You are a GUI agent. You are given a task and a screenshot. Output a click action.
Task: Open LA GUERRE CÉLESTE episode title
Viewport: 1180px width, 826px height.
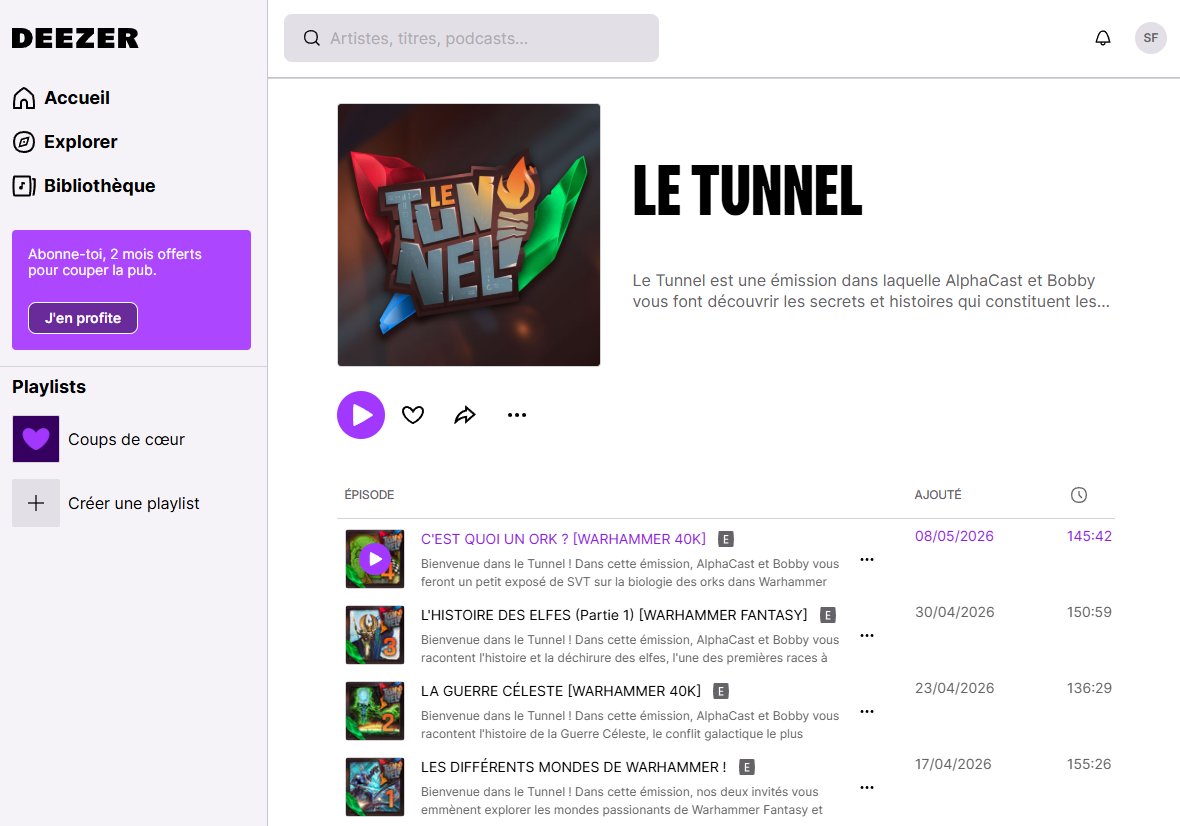click(561, 691)
